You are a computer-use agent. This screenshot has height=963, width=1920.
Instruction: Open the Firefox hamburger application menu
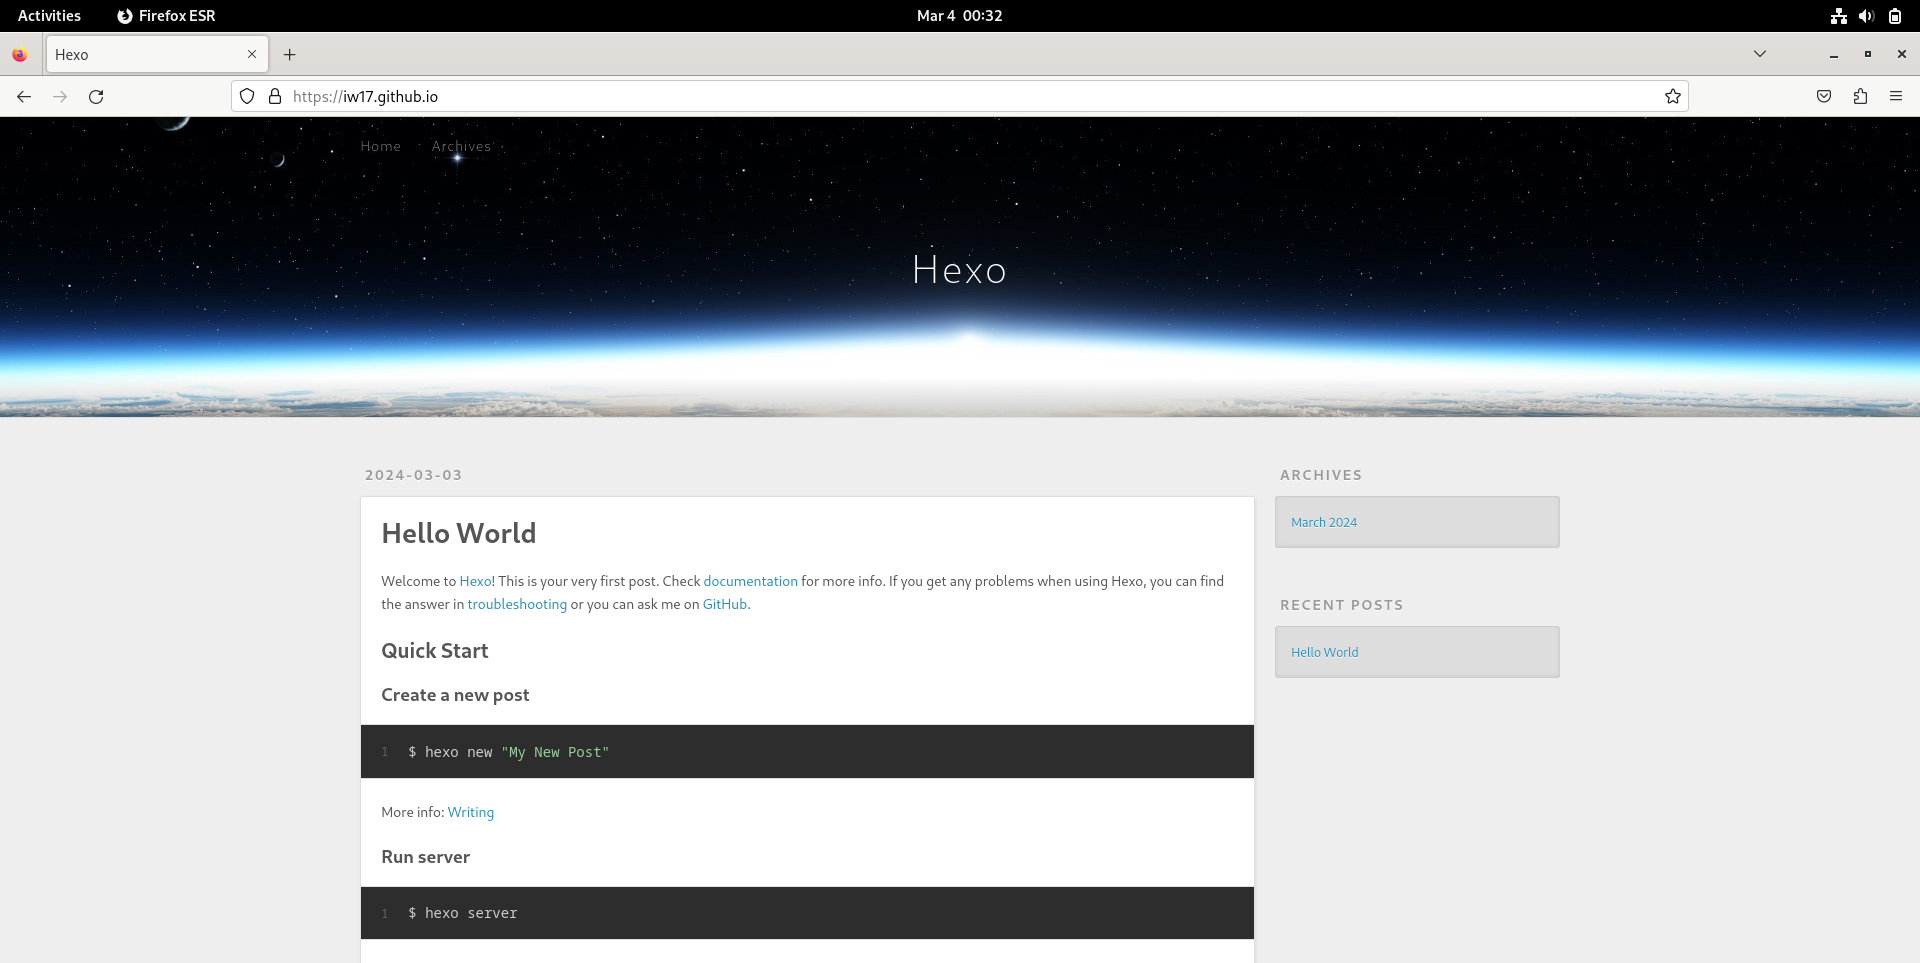click(x=1896, y=96)
